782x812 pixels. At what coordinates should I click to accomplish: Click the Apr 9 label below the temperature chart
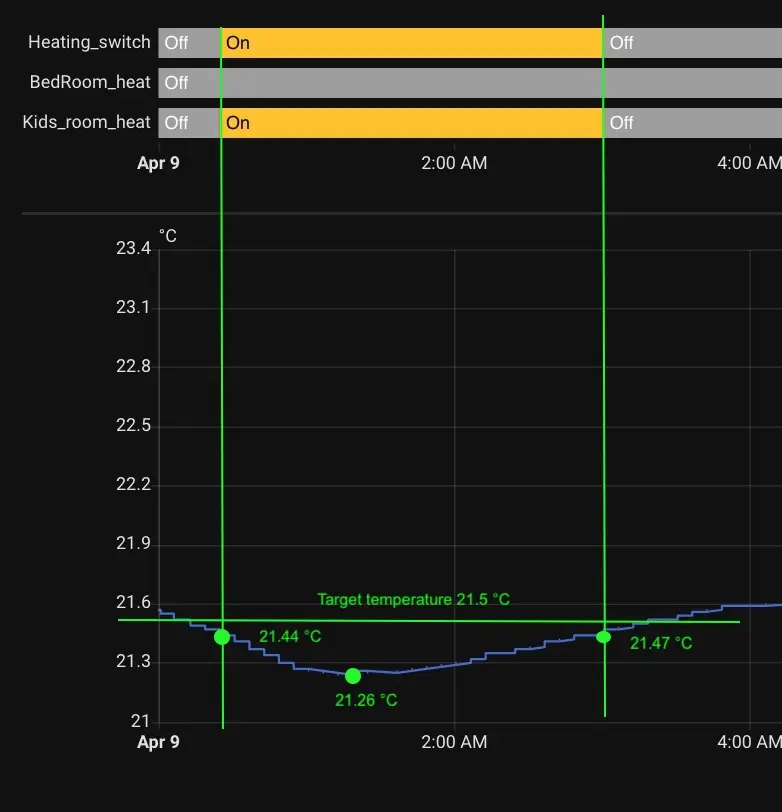point(158,742)
